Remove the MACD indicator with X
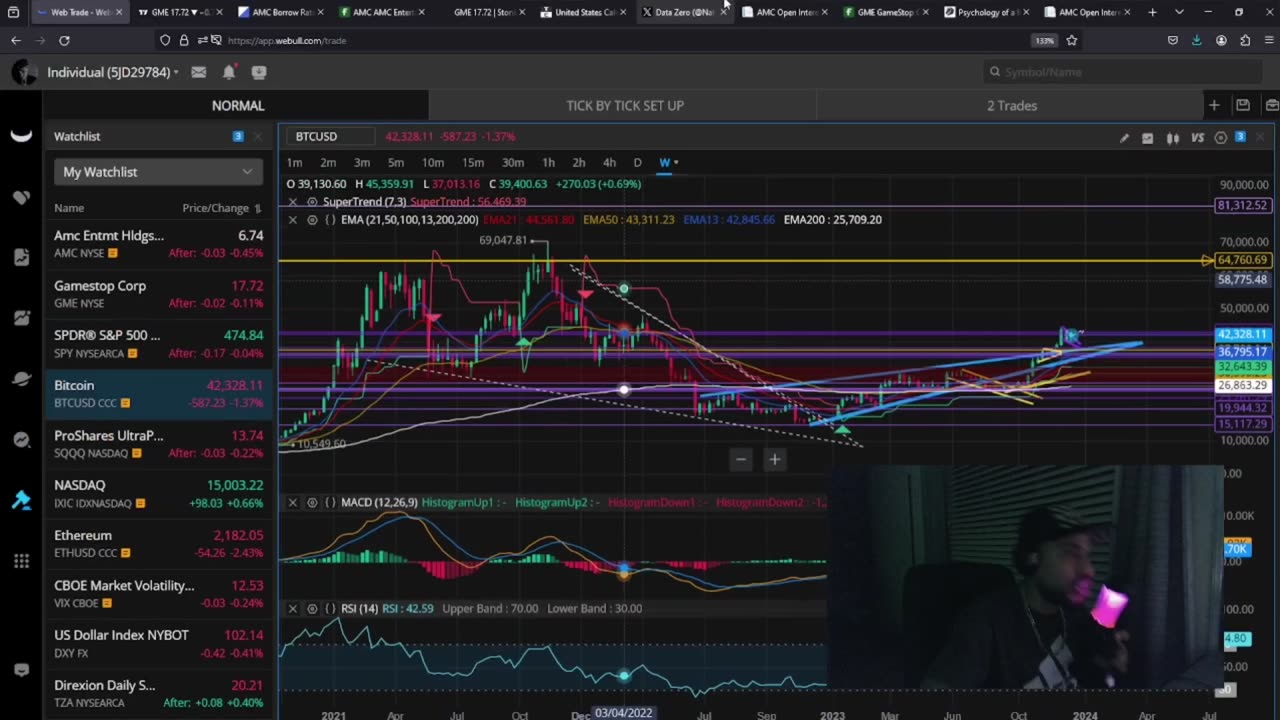1280x720 pixels. [x=292, y=502]
